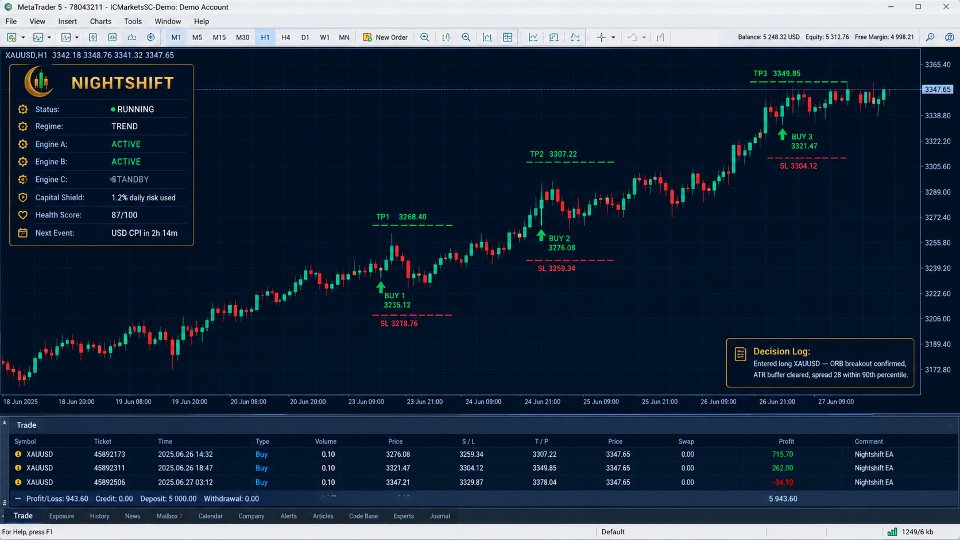Open the Charts menu

click(x=100, y=21)
